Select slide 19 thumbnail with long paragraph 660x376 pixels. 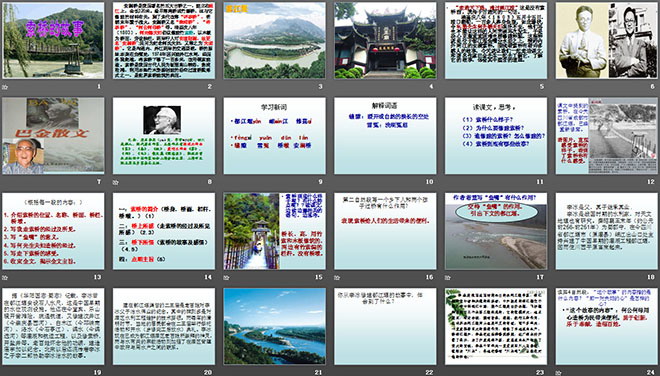[x=53, y=326]
